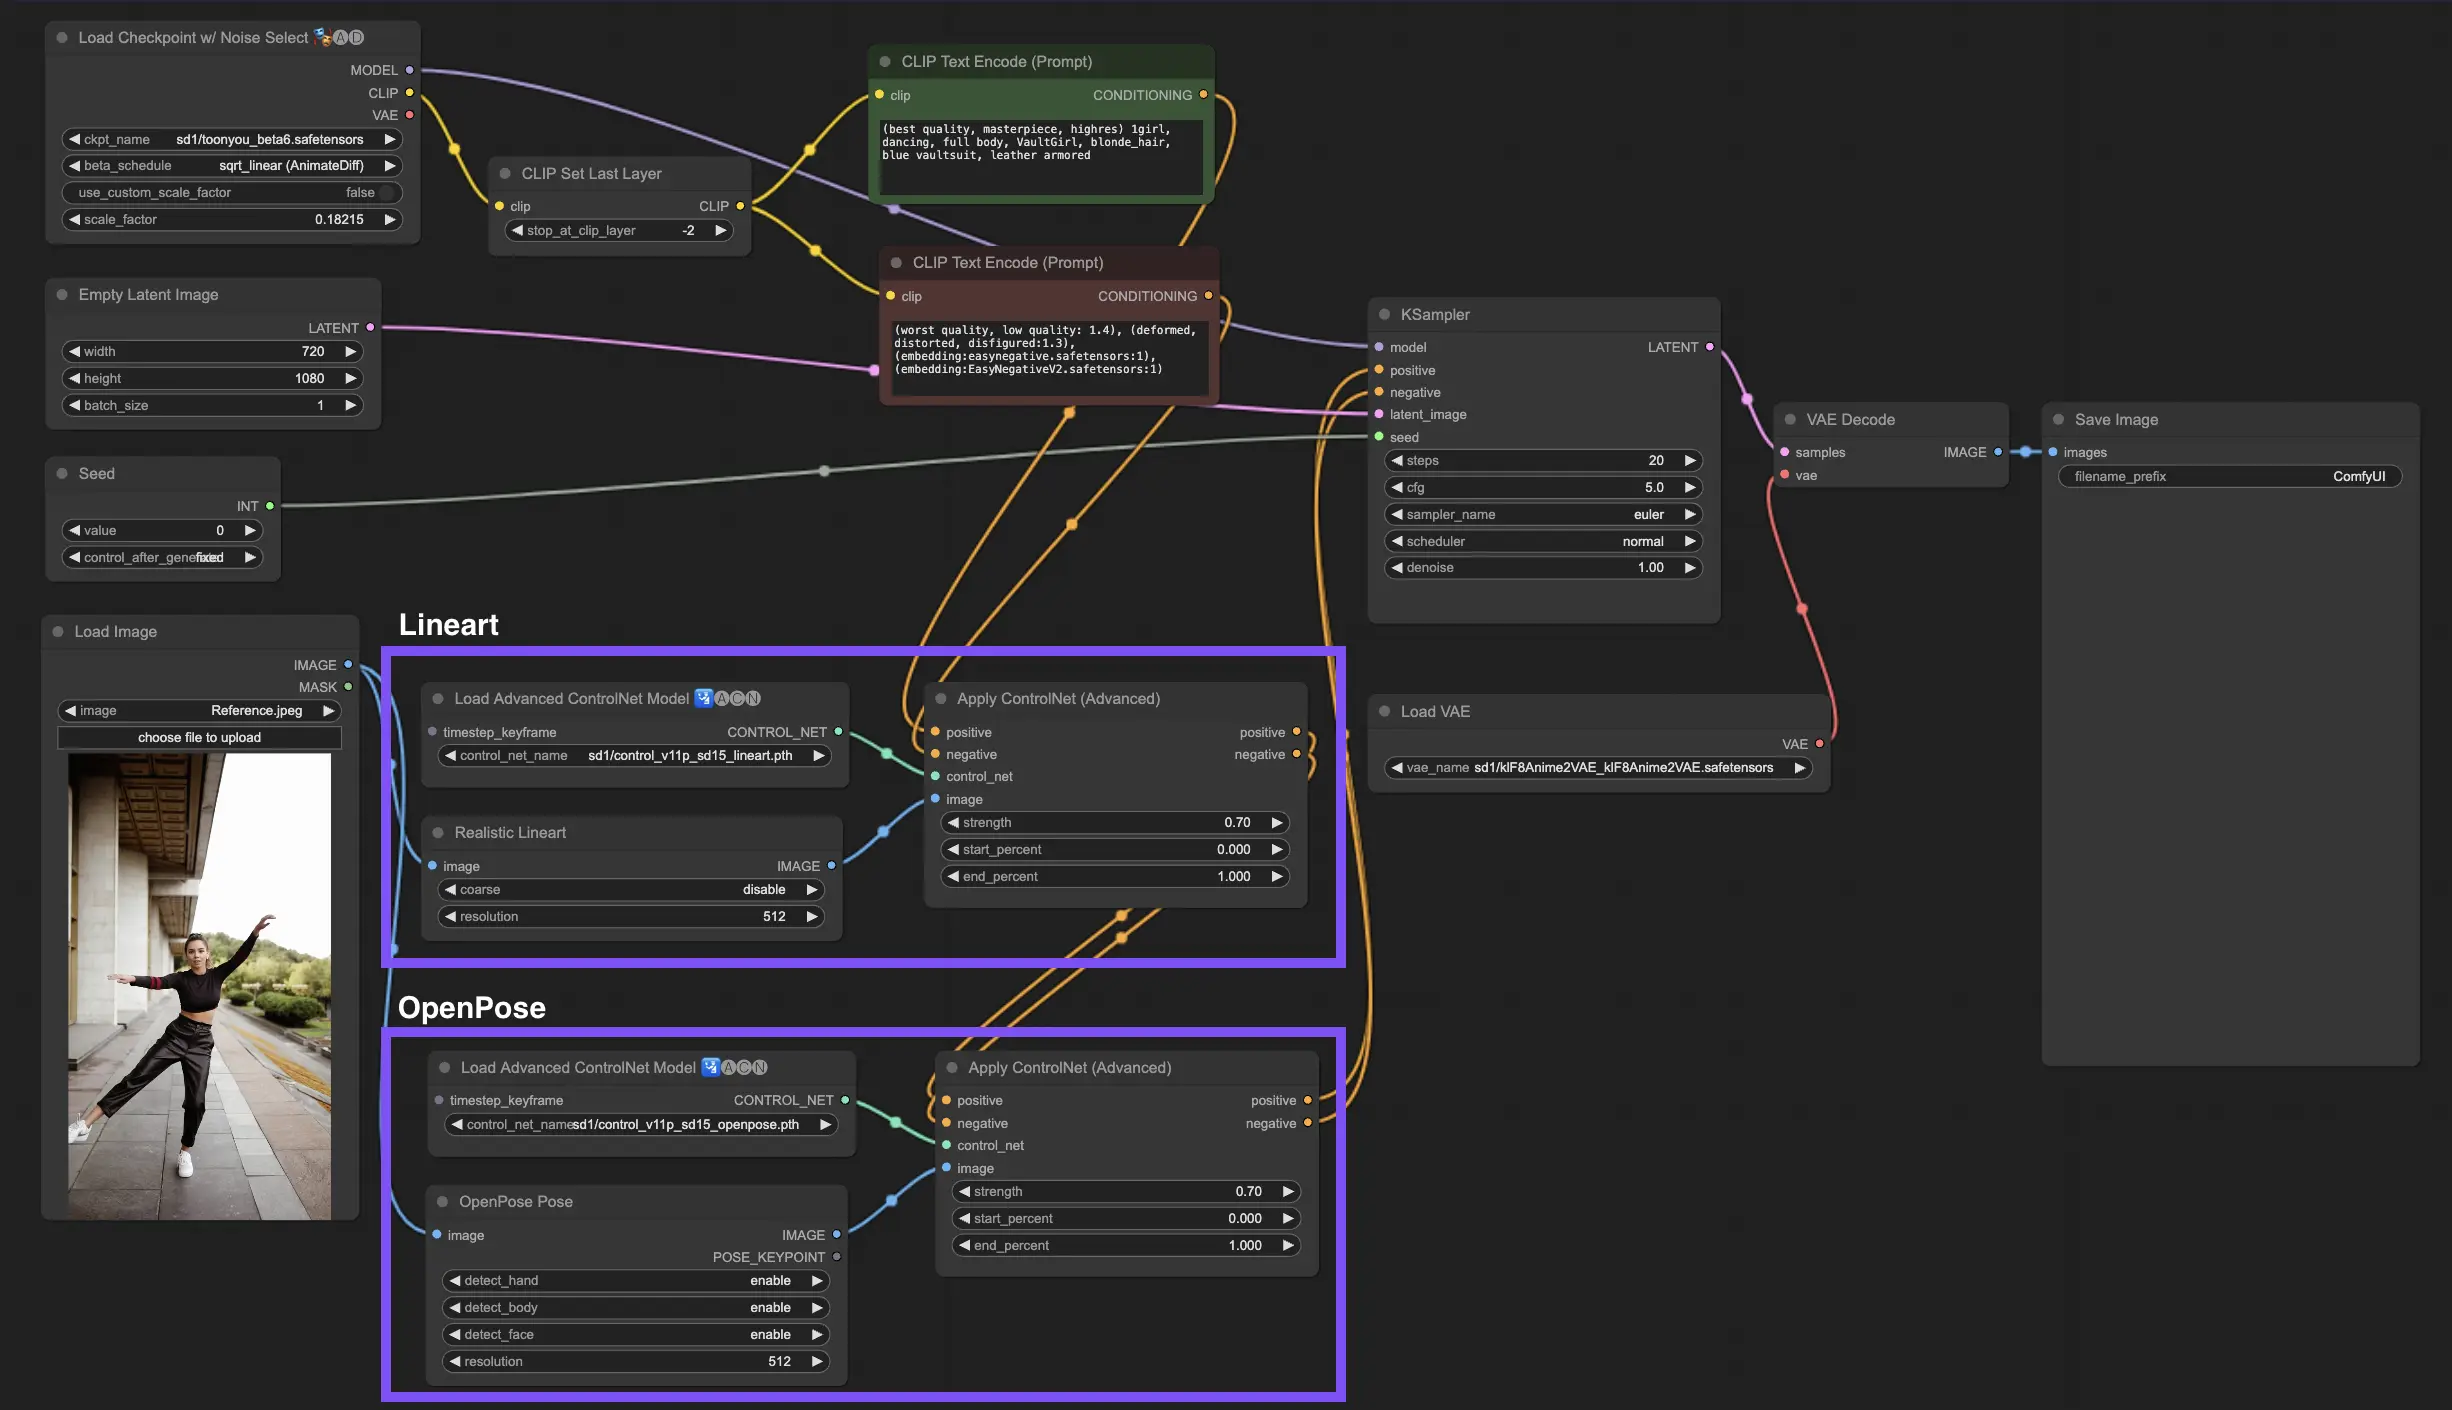The image size is (2452, 1410).
Task: Toggle use_custom_scale_factor switch
Action: click(x=232, y=192)
